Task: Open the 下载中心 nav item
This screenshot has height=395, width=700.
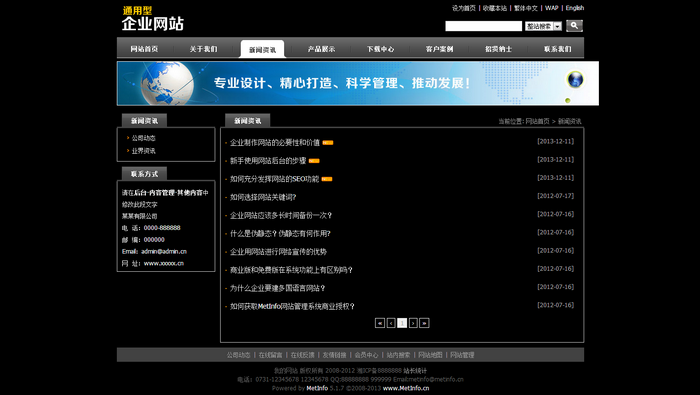Action: tap(380, 49)
